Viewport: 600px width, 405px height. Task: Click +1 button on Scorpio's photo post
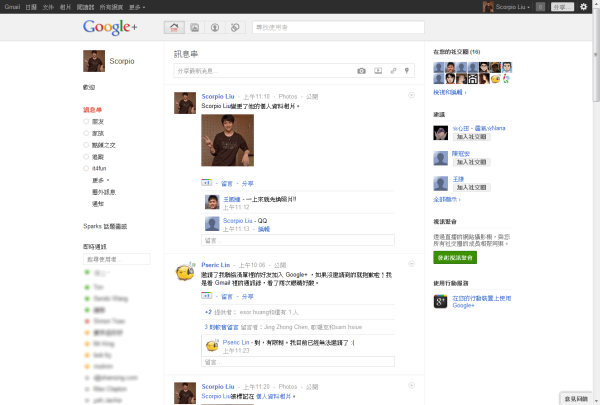pos(207,183)
